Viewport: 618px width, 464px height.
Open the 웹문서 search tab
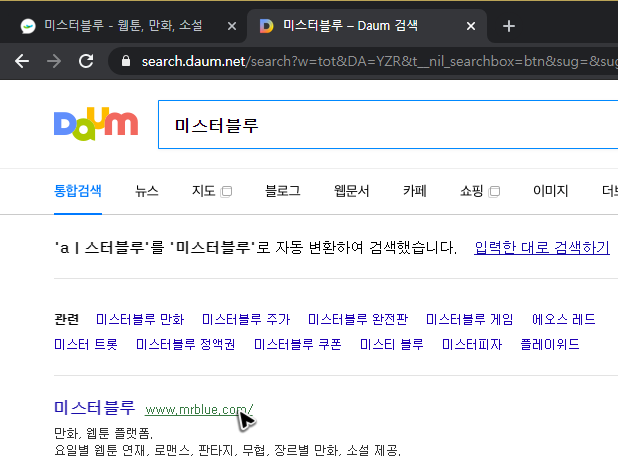click(x=352, y=191)
